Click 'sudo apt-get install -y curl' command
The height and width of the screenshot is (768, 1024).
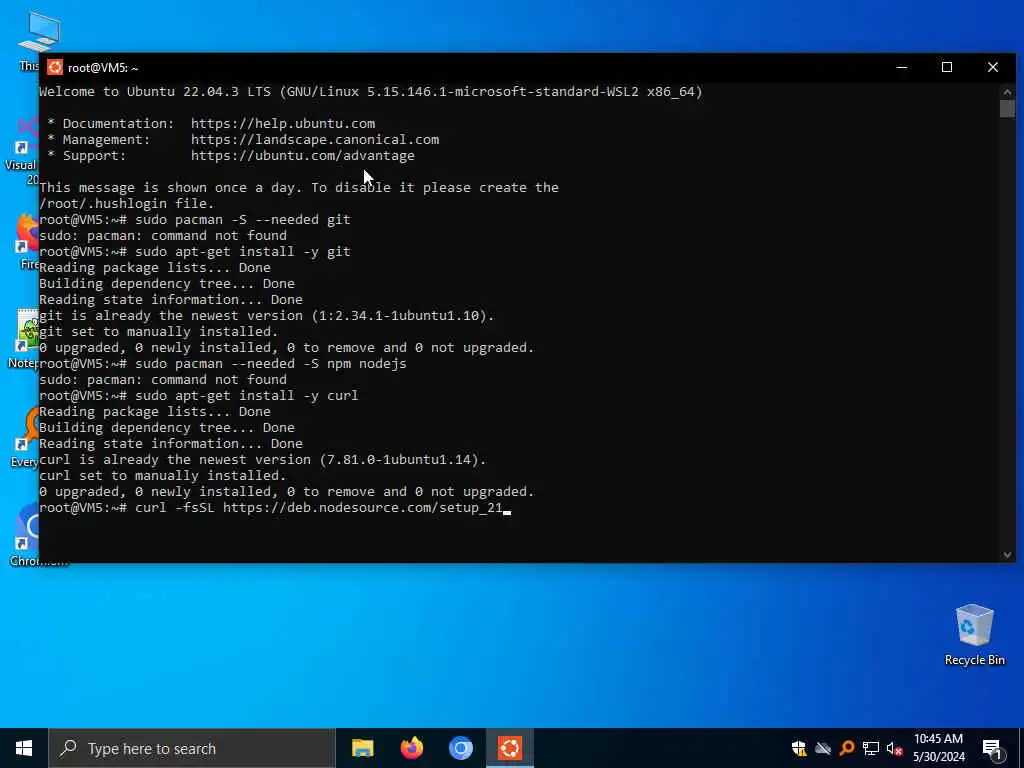click(x=246, y=396)
